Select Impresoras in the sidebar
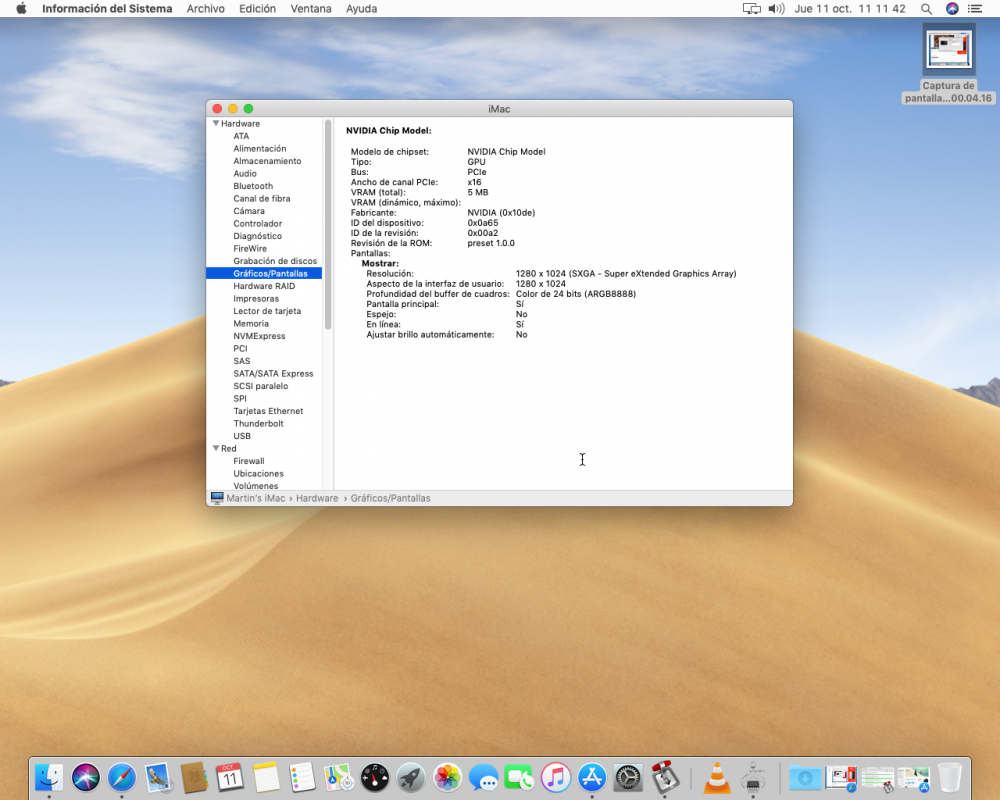This screenshot has width=1000, height=800. click(x=256, y=299)
